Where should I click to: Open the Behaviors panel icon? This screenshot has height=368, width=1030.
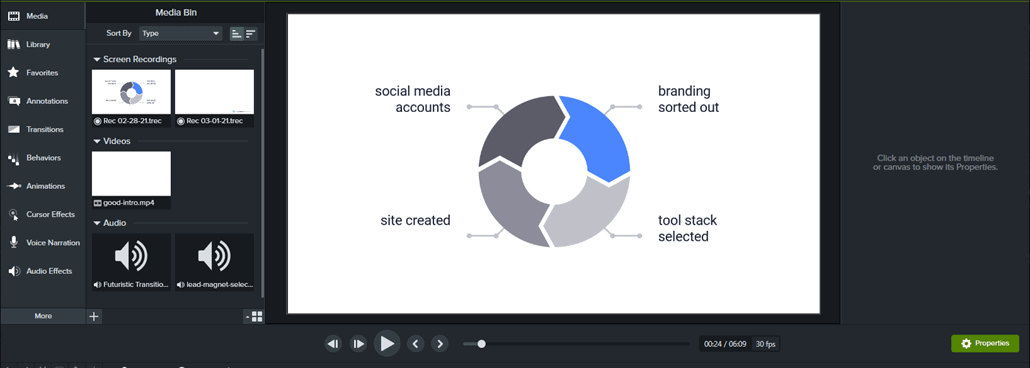tap(13, 158)
